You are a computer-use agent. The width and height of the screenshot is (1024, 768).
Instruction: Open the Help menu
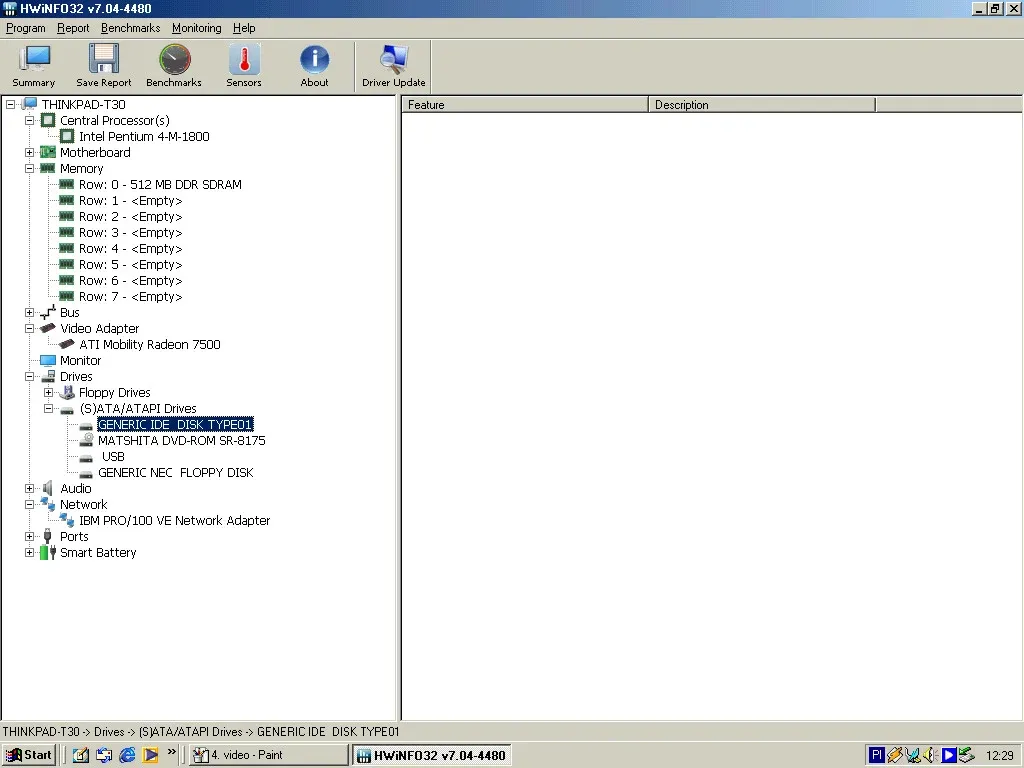tap(244, 28)
